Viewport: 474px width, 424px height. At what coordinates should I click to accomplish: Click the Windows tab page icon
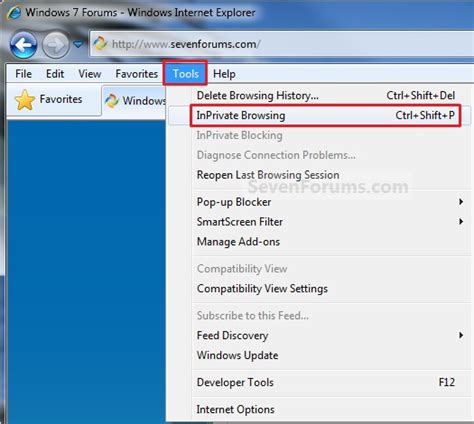click(x=112, y=100)
